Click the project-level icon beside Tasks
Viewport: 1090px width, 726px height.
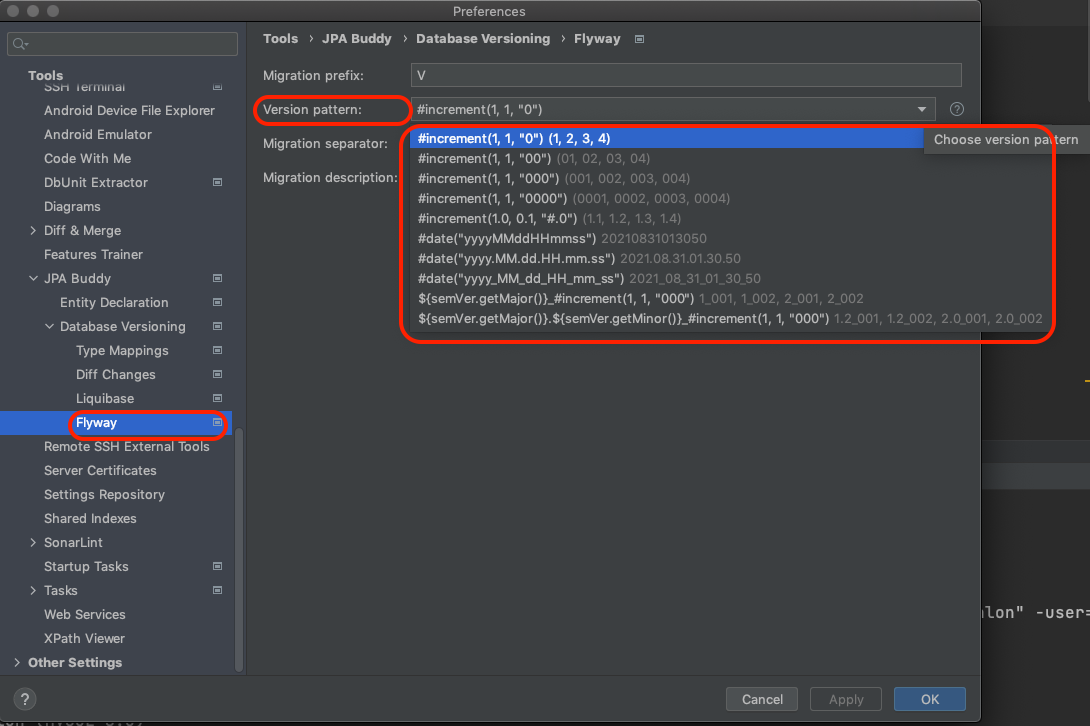pyautogui.click(x=218, y=590)
